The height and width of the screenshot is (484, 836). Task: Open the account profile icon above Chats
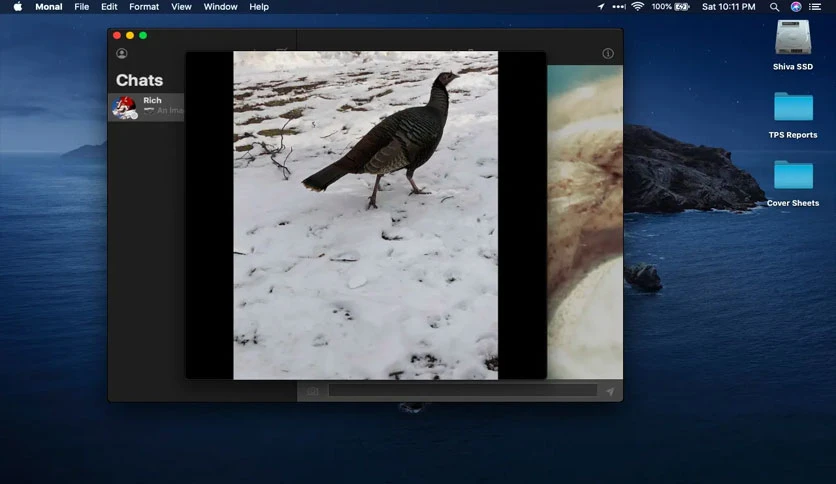point(122,53)
